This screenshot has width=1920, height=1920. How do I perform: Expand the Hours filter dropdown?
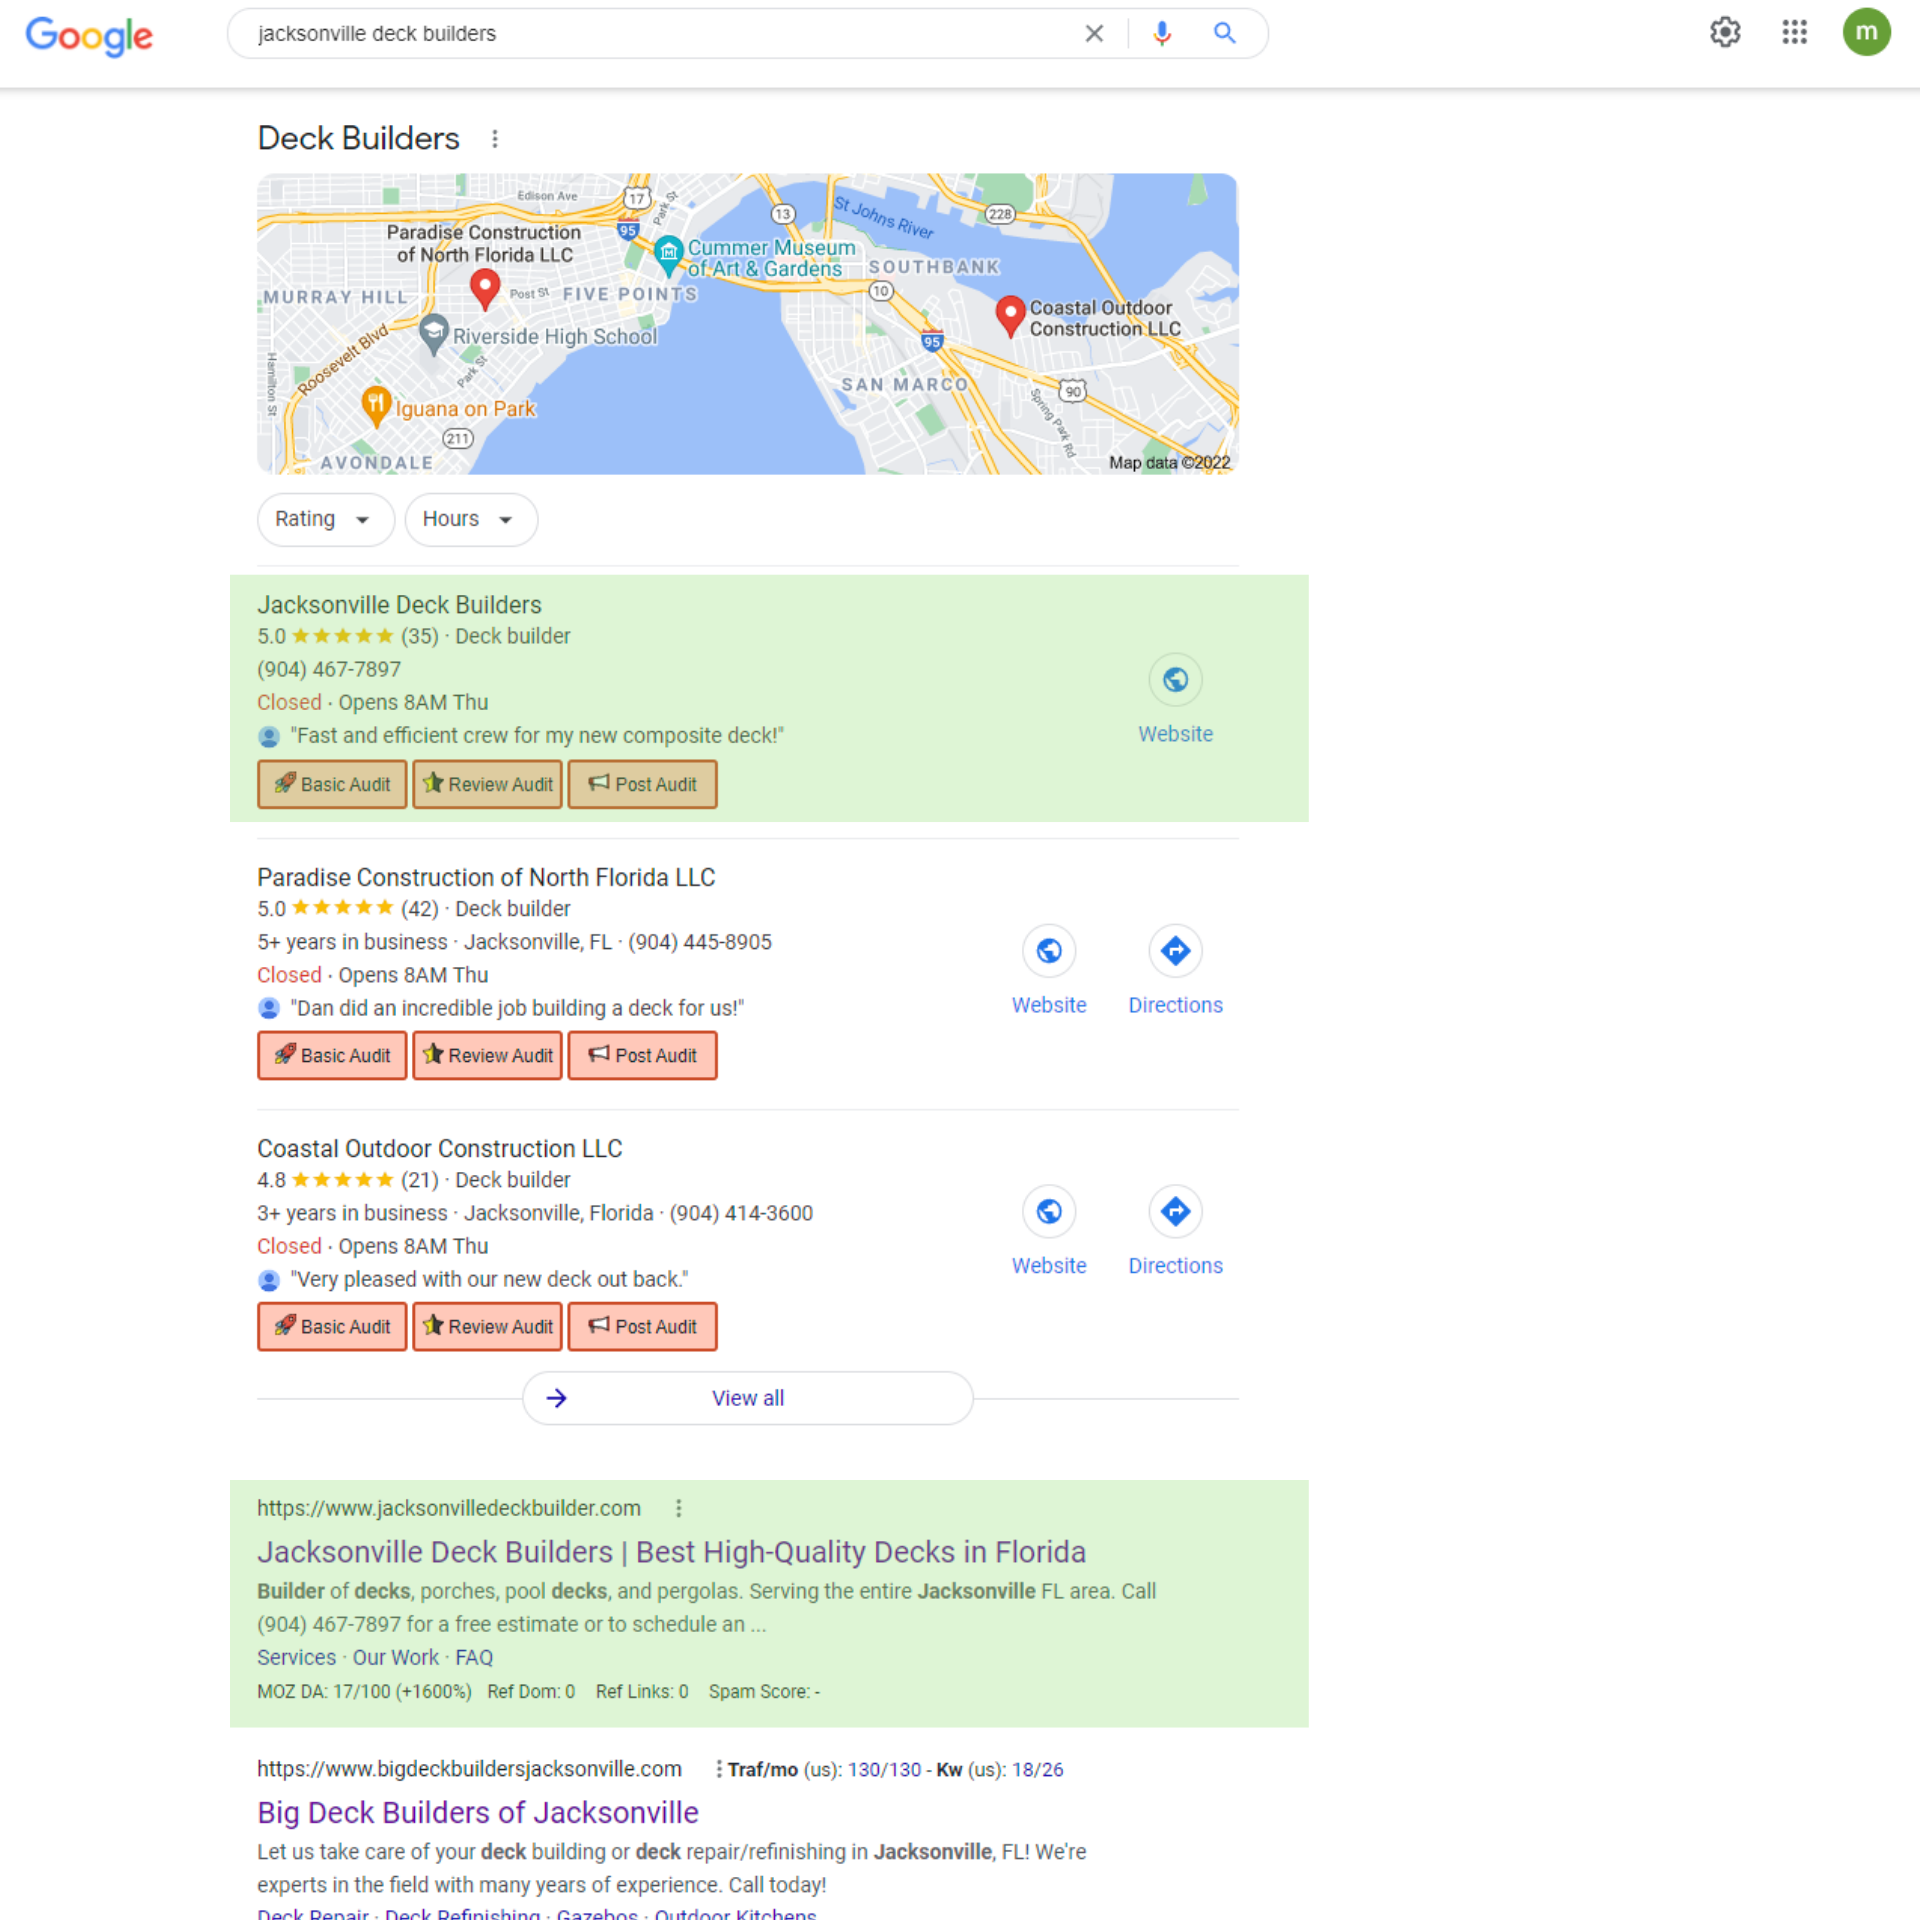click(x=471, y=519)
